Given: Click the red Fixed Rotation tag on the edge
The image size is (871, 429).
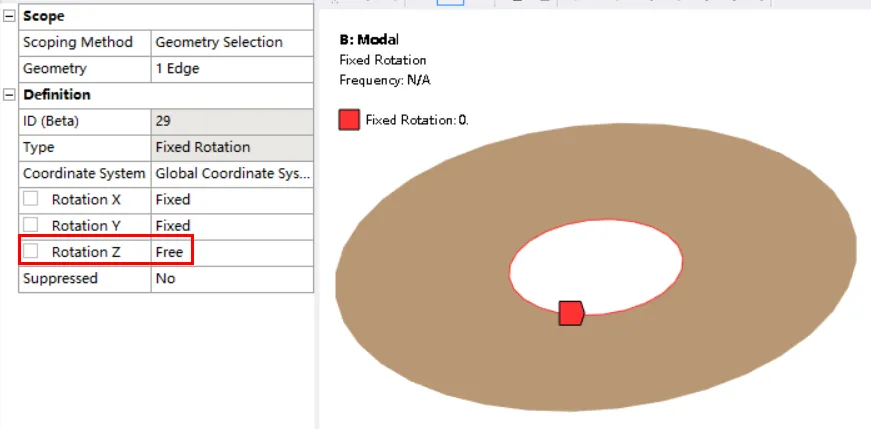Looking at the screenshot, I should (x=570, y=313).
